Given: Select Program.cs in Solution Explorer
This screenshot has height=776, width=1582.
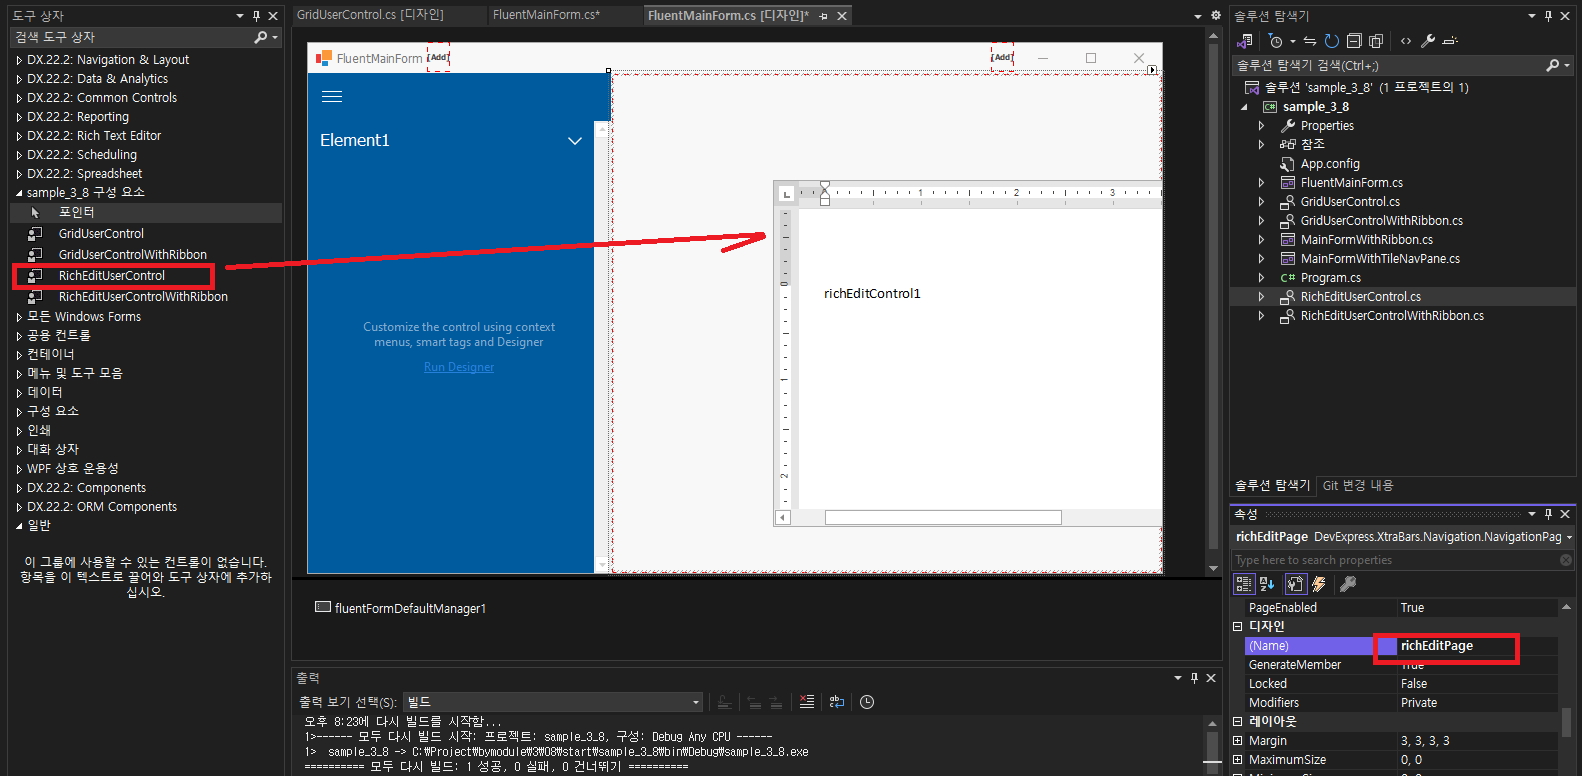Looking at the screenshot, I should 1330,278.
